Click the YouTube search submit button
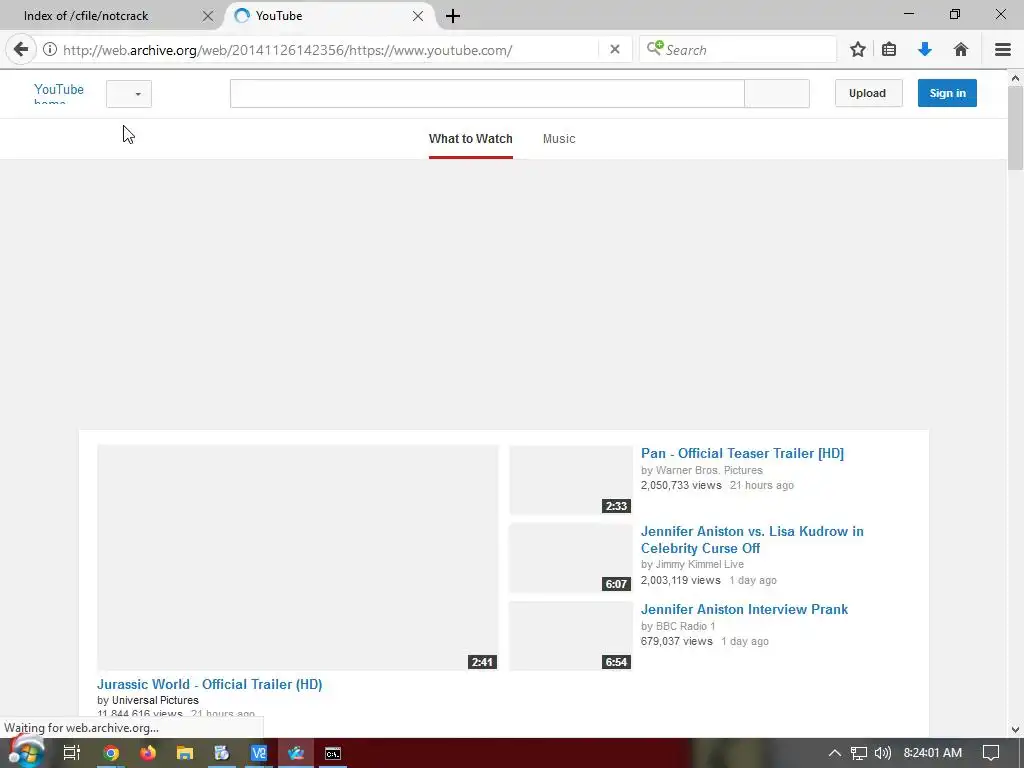The height and width of the screenshot is (768, 1024). click(x=776, y=93)
